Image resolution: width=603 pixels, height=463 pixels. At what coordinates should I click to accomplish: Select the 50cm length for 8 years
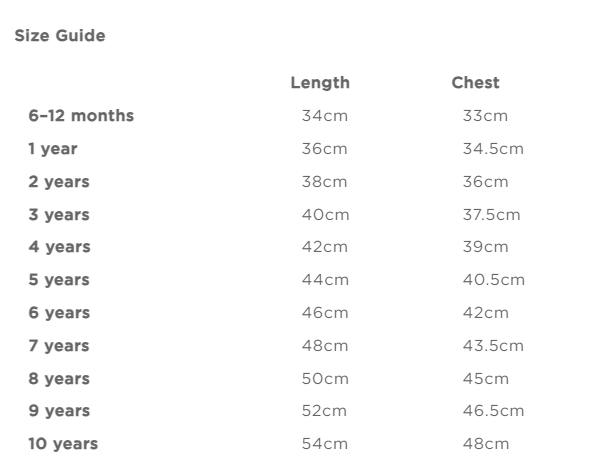325,379
